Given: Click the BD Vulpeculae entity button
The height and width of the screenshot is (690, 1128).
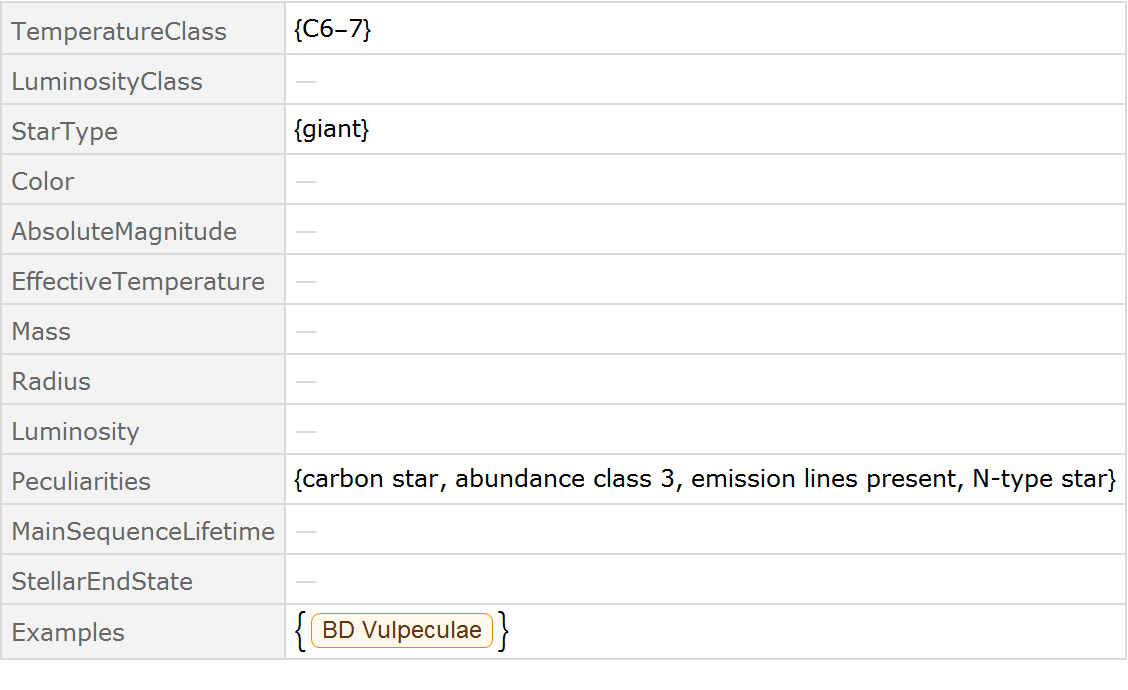Looking at the screenshot, I should pyautogui.click(x=402, y=631).
